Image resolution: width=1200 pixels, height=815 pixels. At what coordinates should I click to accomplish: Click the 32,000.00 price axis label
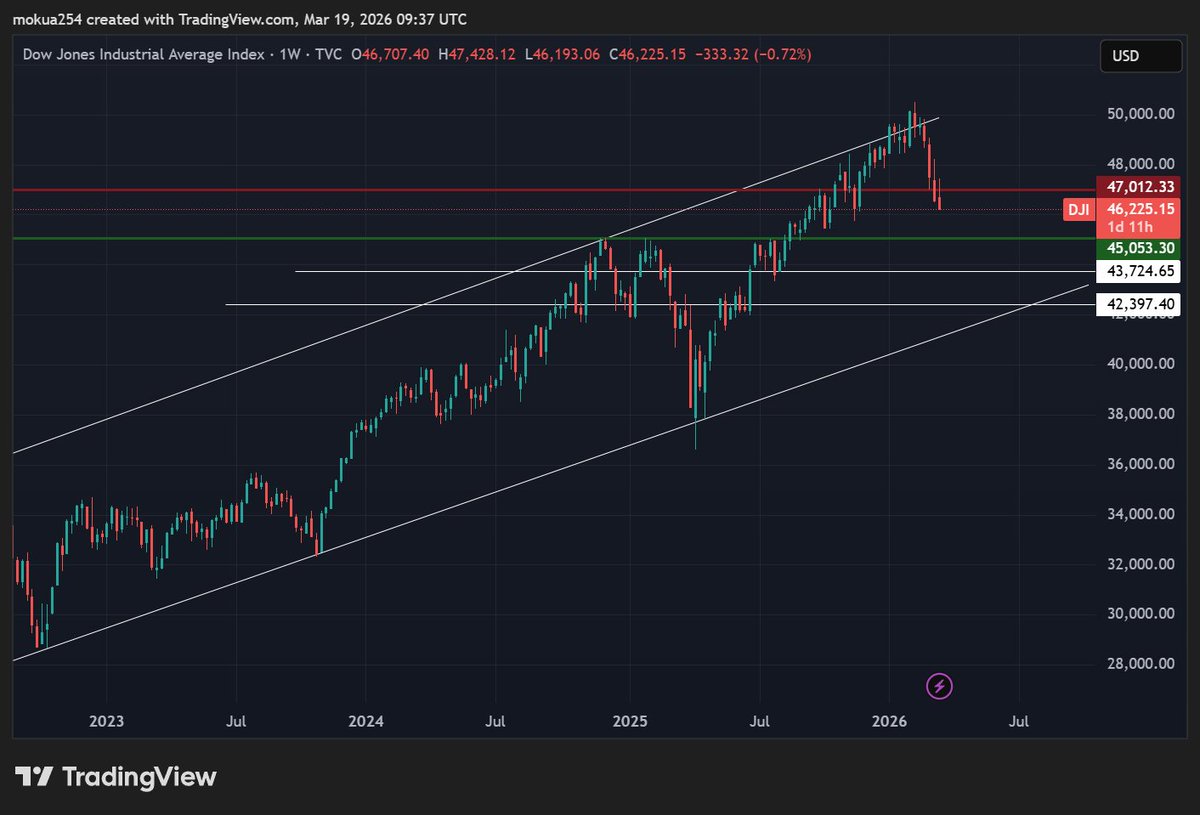coord(1140,564)
